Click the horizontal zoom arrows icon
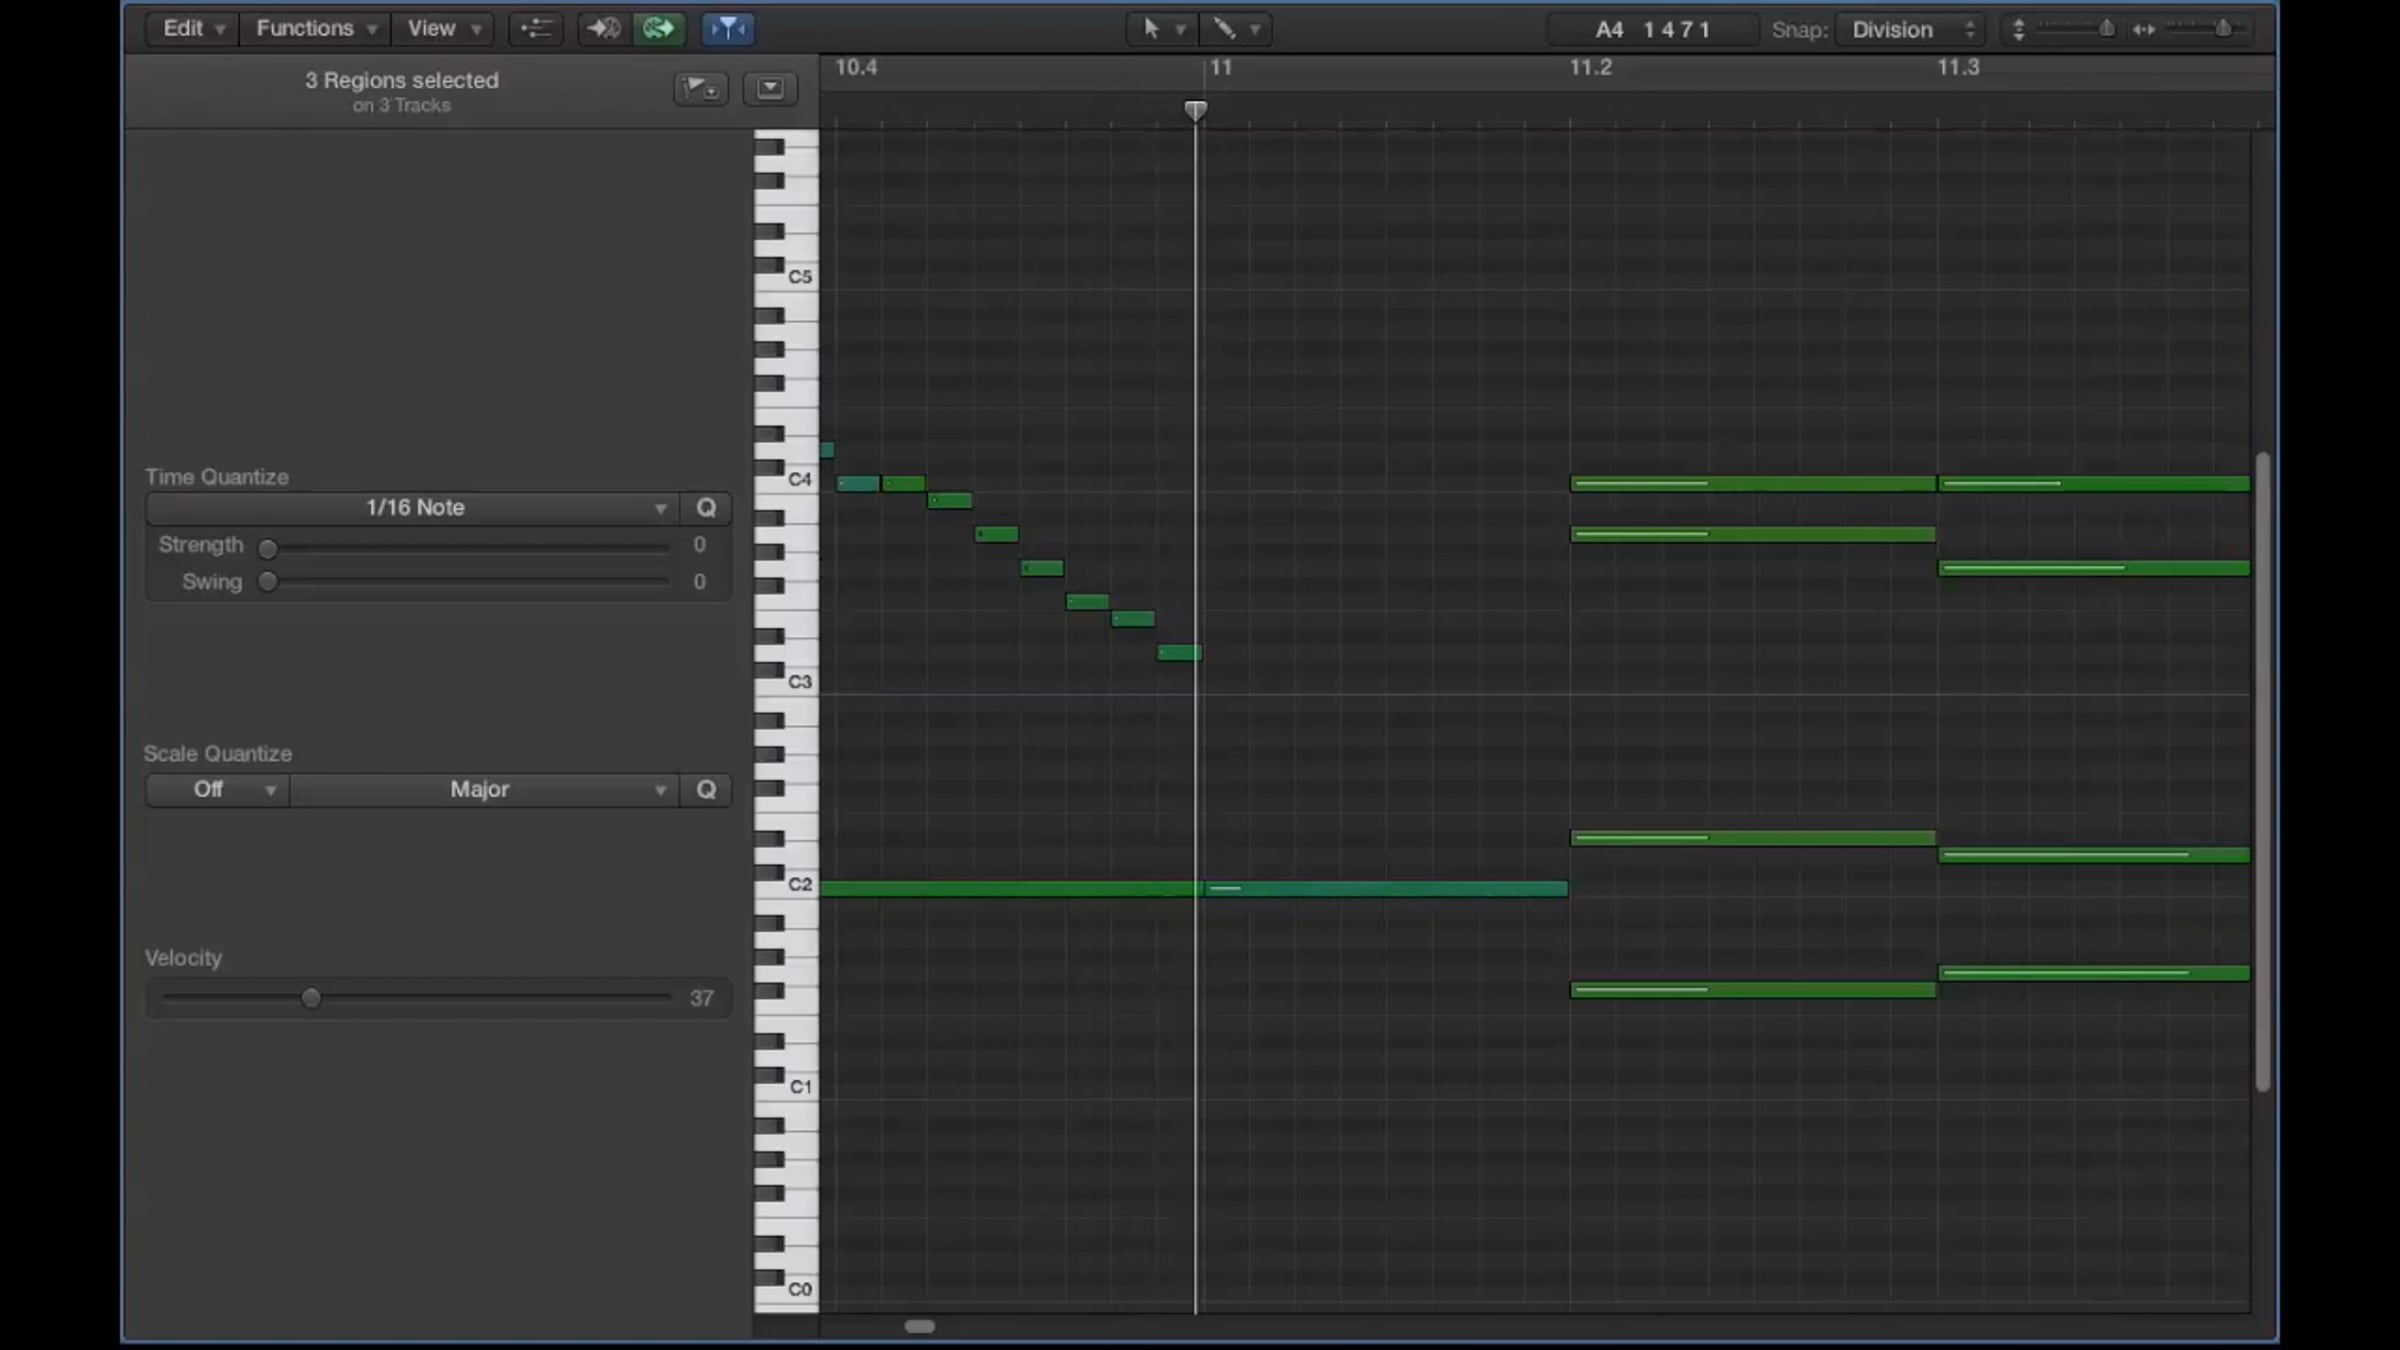This screenshot has width=2400, height=1350. click(x=2143, y=30)
